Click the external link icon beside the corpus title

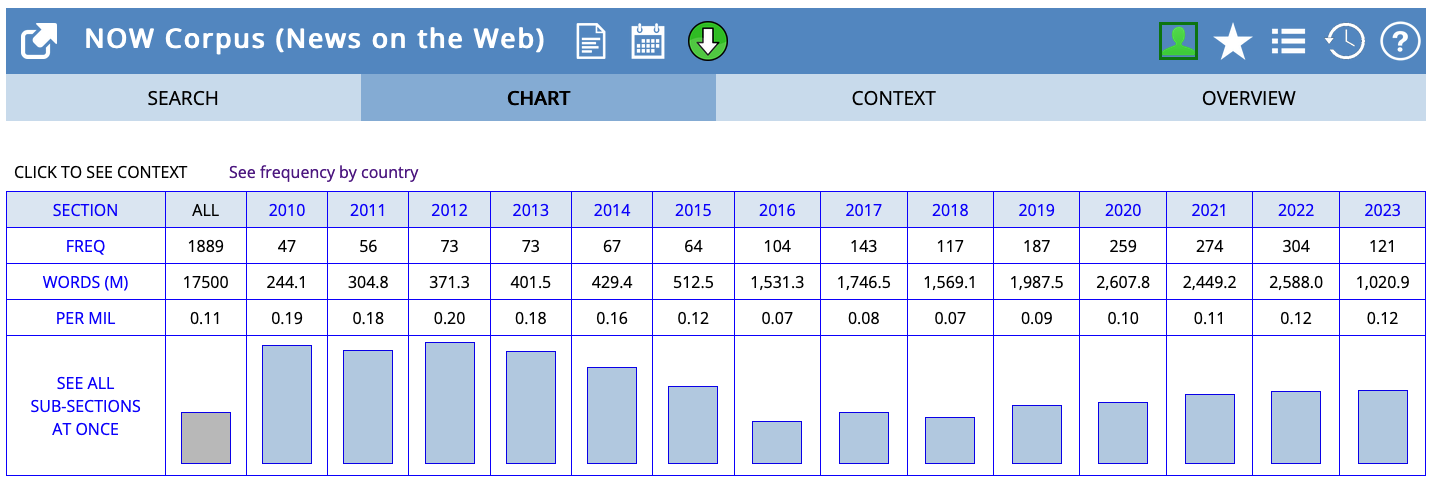(39, 41)
